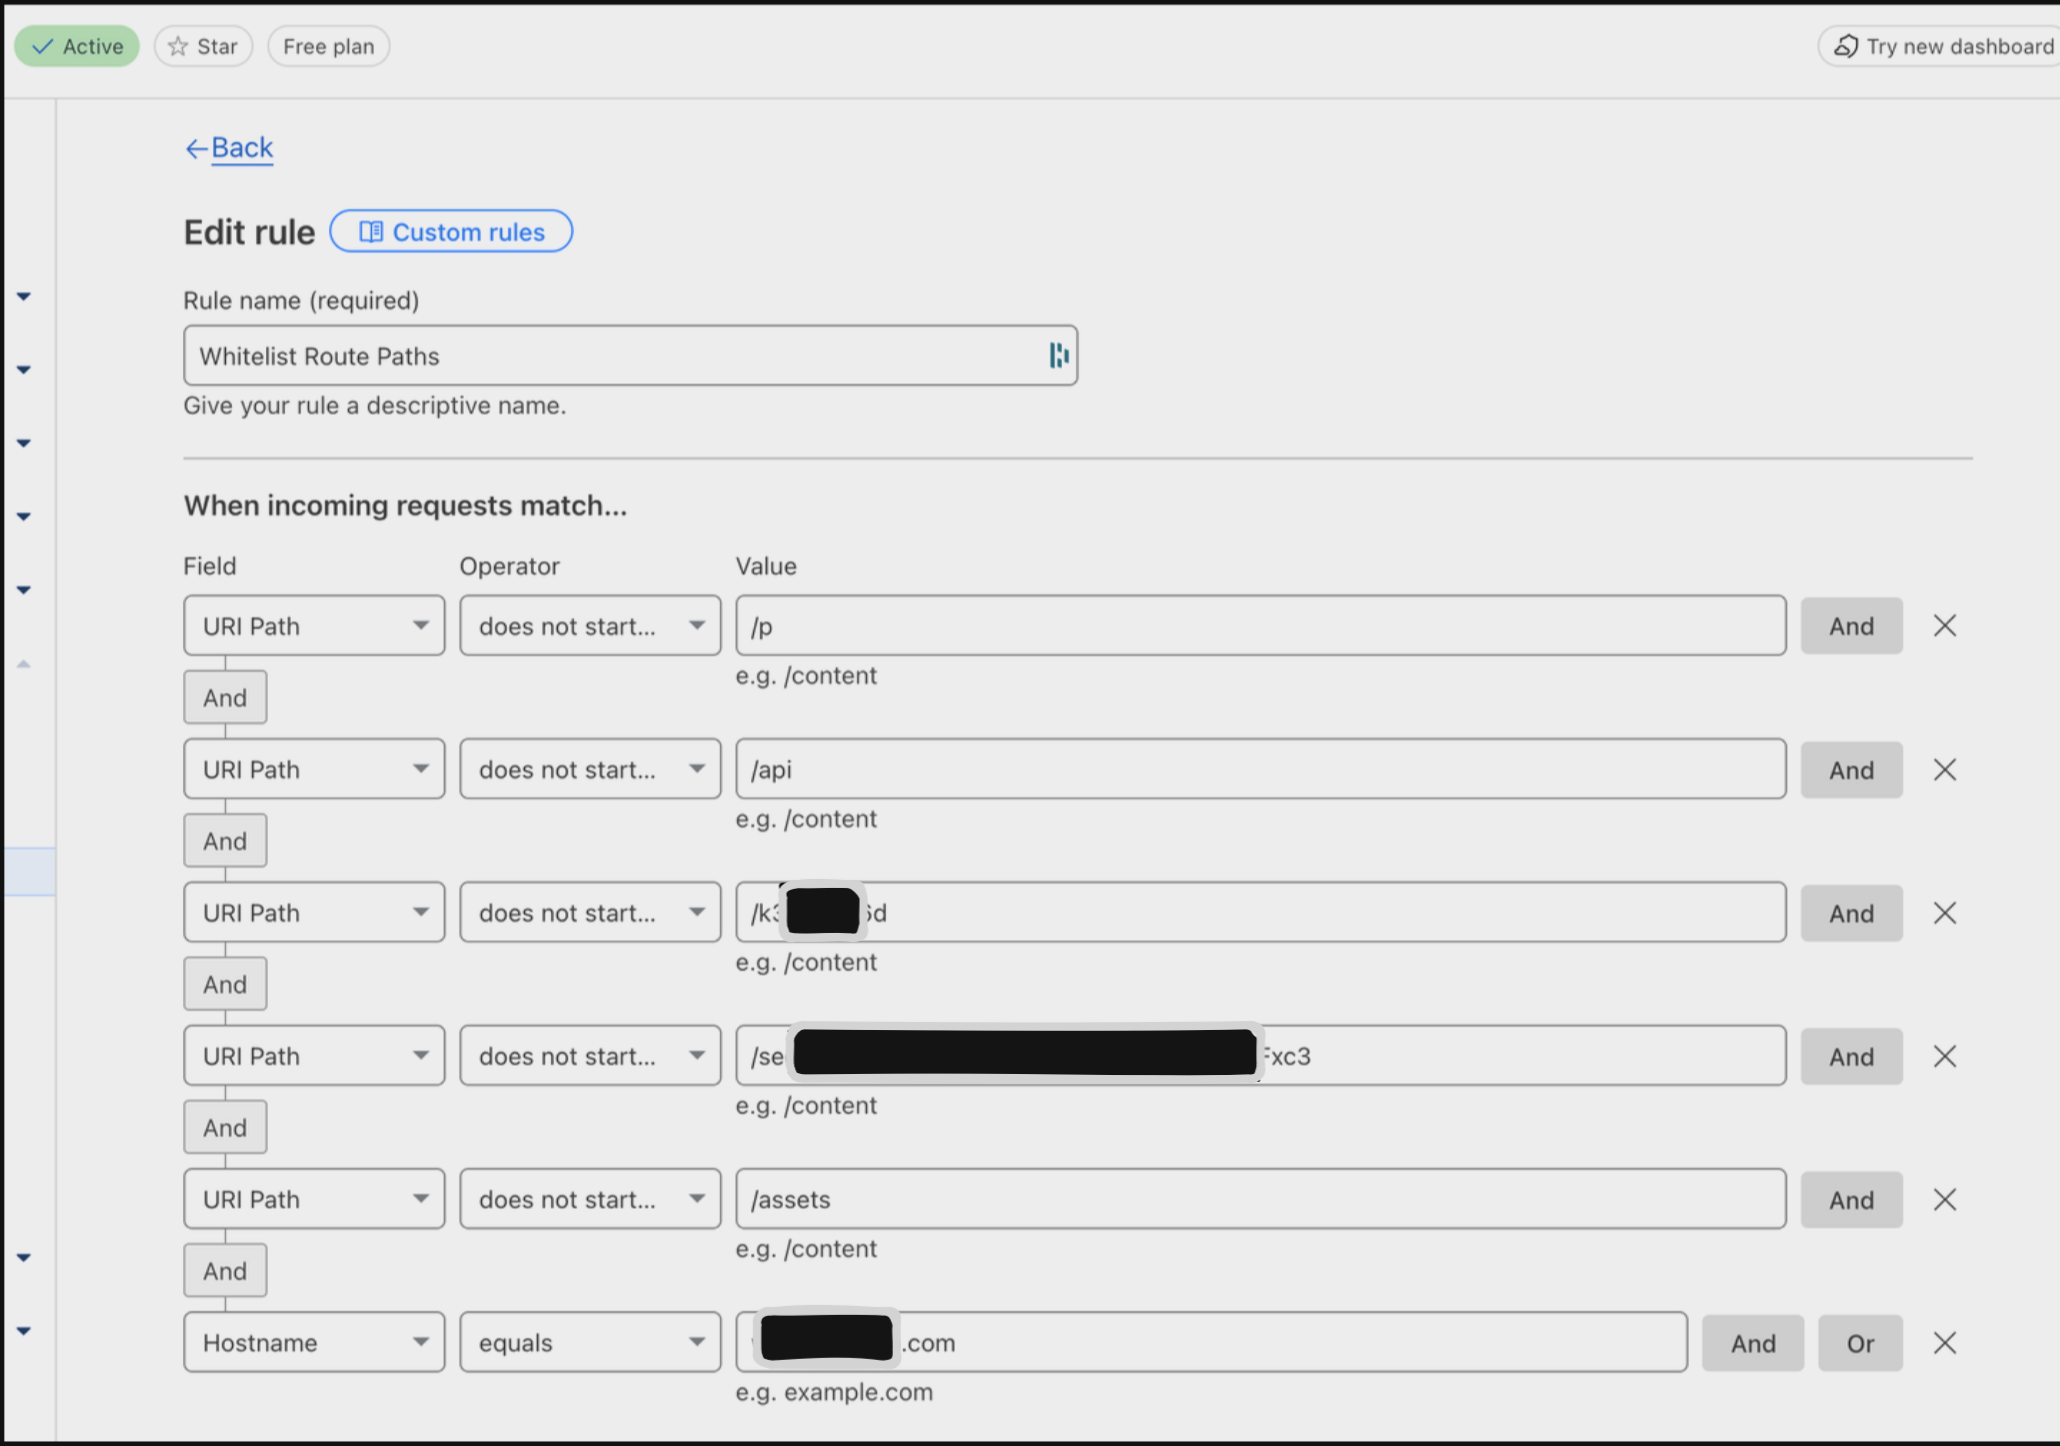
Task: Open Custom rules documentation badge
Action: click(451, 232)
